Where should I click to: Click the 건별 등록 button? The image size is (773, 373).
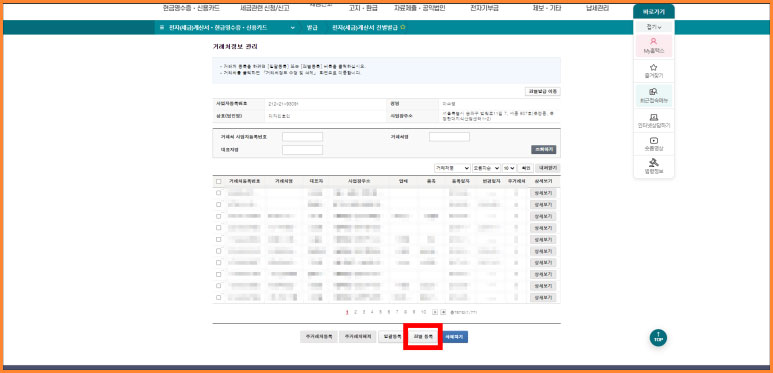point(423,337)
